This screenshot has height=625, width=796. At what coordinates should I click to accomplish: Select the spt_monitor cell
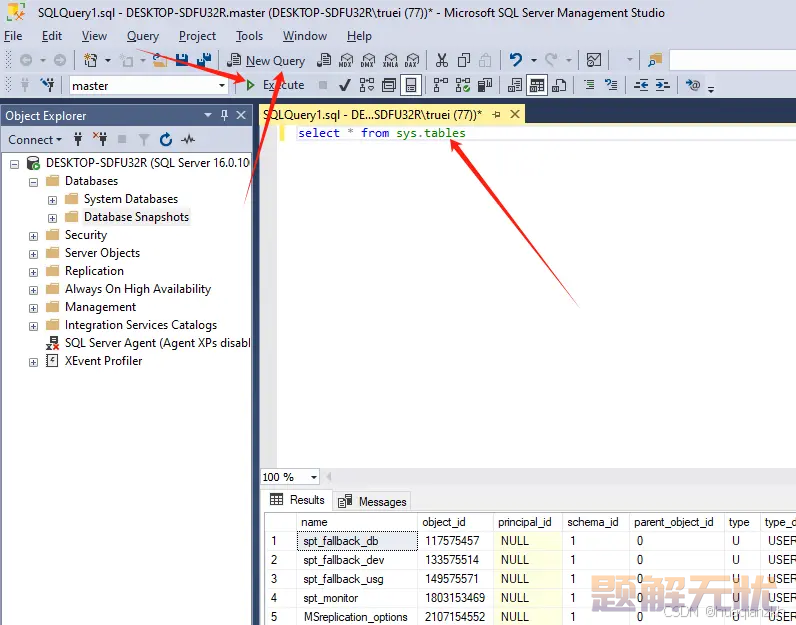(357, 598)
